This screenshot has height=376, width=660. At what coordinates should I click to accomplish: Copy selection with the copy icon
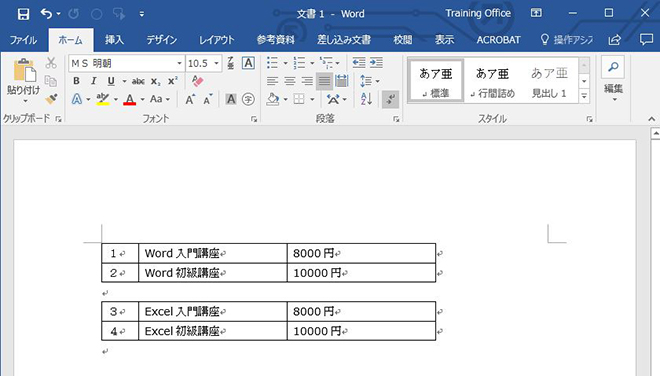tap(51, 81)
